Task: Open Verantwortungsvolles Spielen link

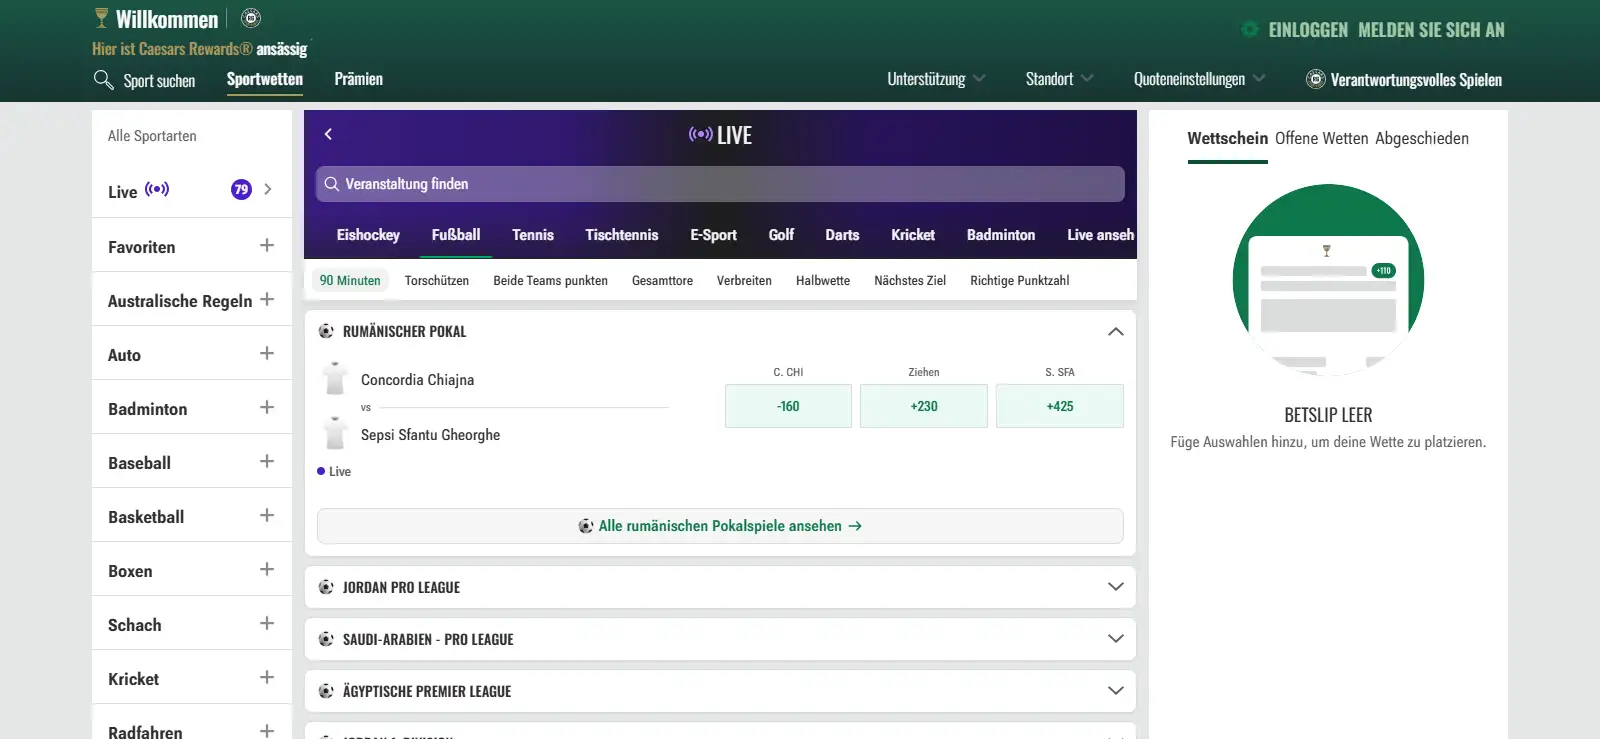Action: click(x=1416, y=80)
